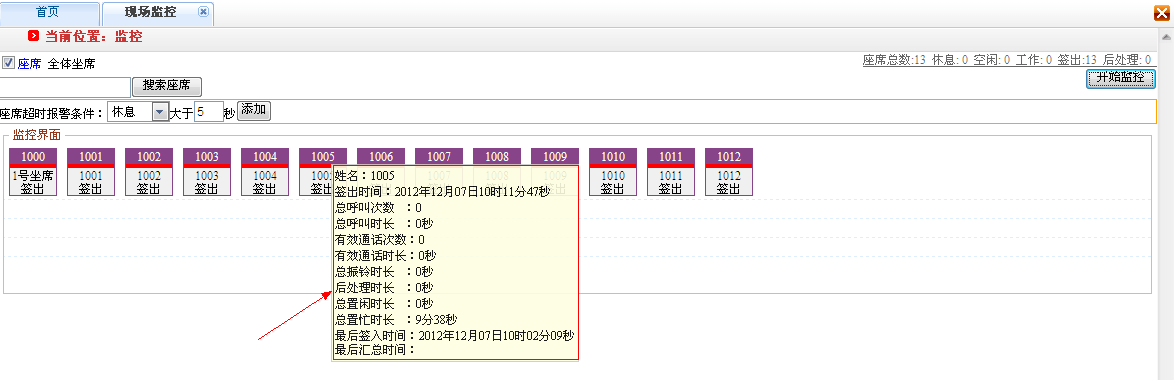Click the 添加 alarm condition button
Screen dimensions: 1174x380
pyautogui.click(x=254, y=111)
